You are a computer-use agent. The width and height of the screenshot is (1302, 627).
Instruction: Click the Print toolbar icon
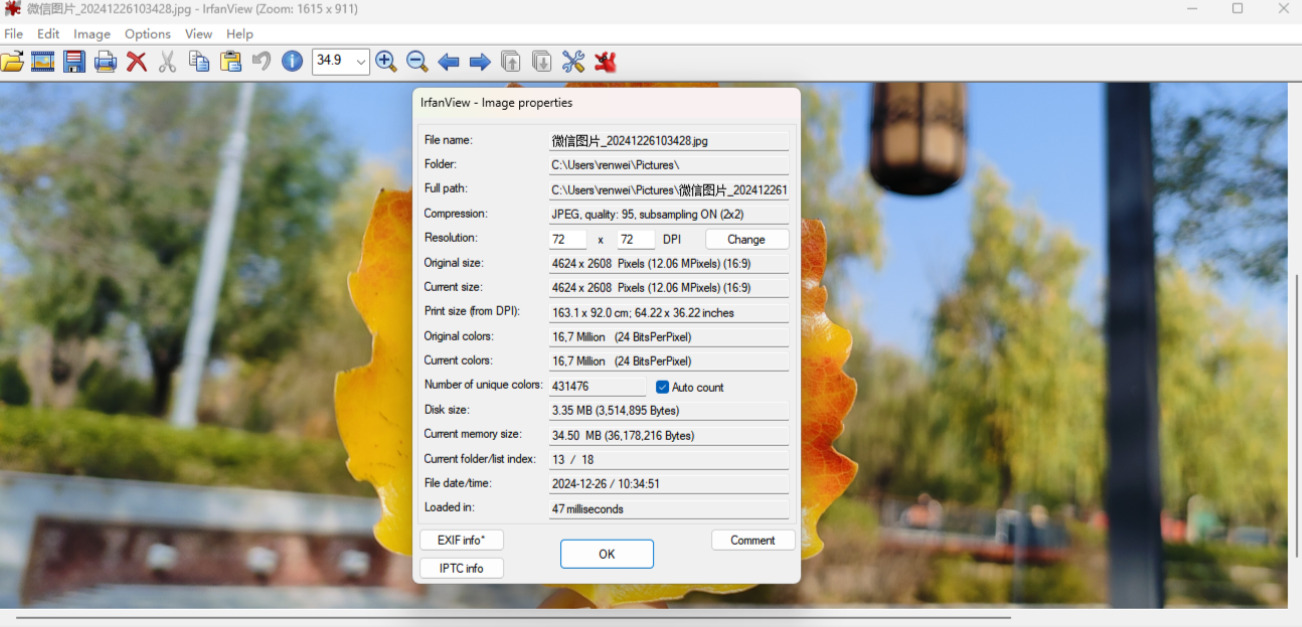tap(105, 62)
